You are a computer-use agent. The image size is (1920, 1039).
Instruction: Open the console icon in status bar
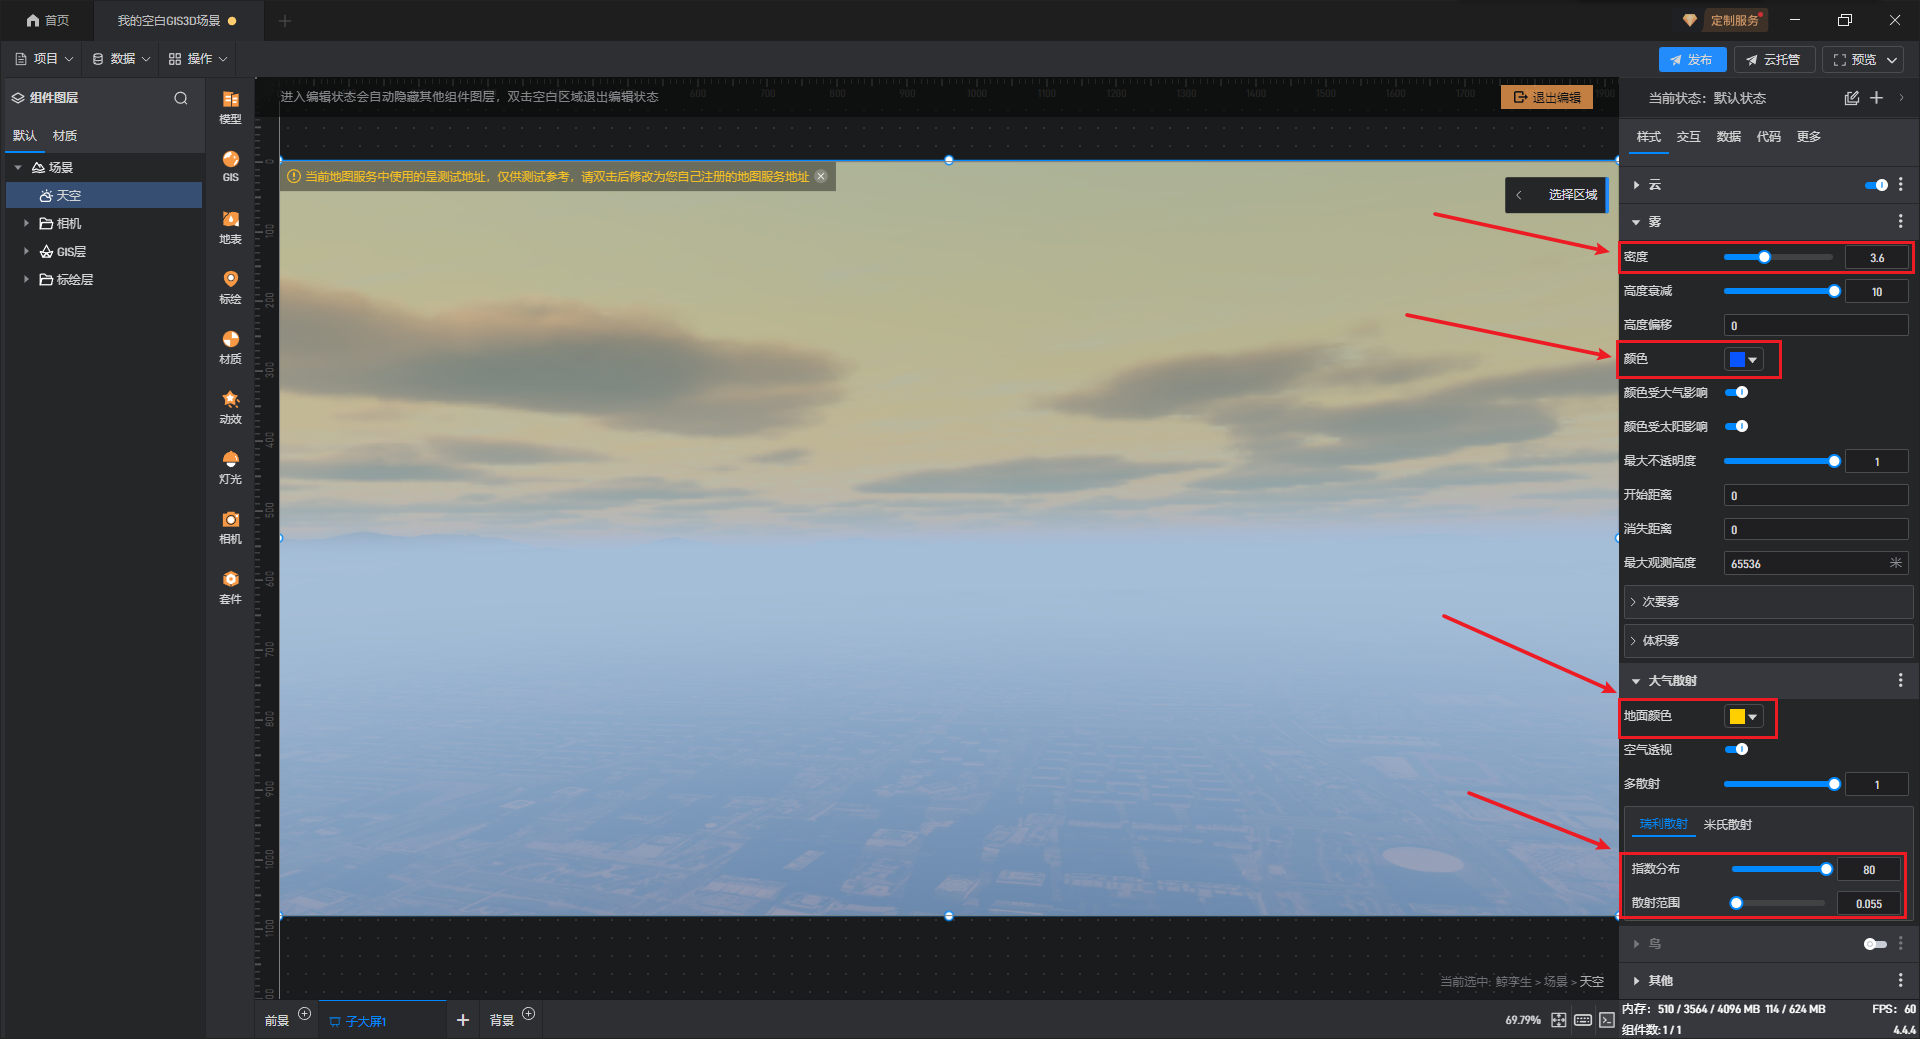point(1607,1020)
